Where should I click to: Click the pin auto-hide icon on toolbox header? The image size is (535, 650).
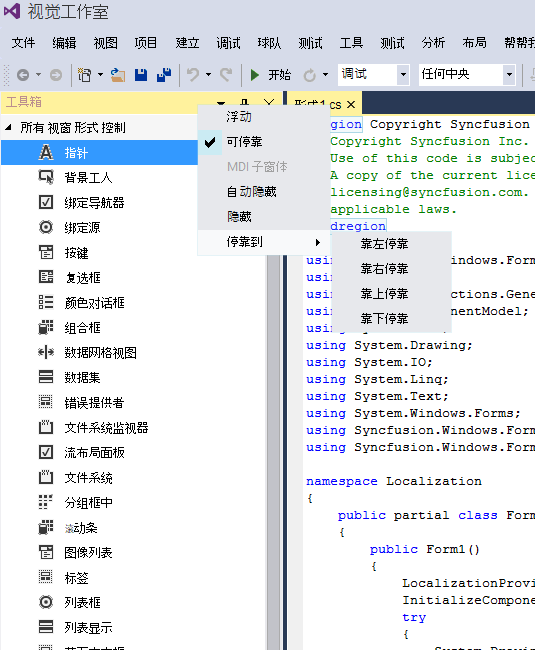[x=245, y=102]
